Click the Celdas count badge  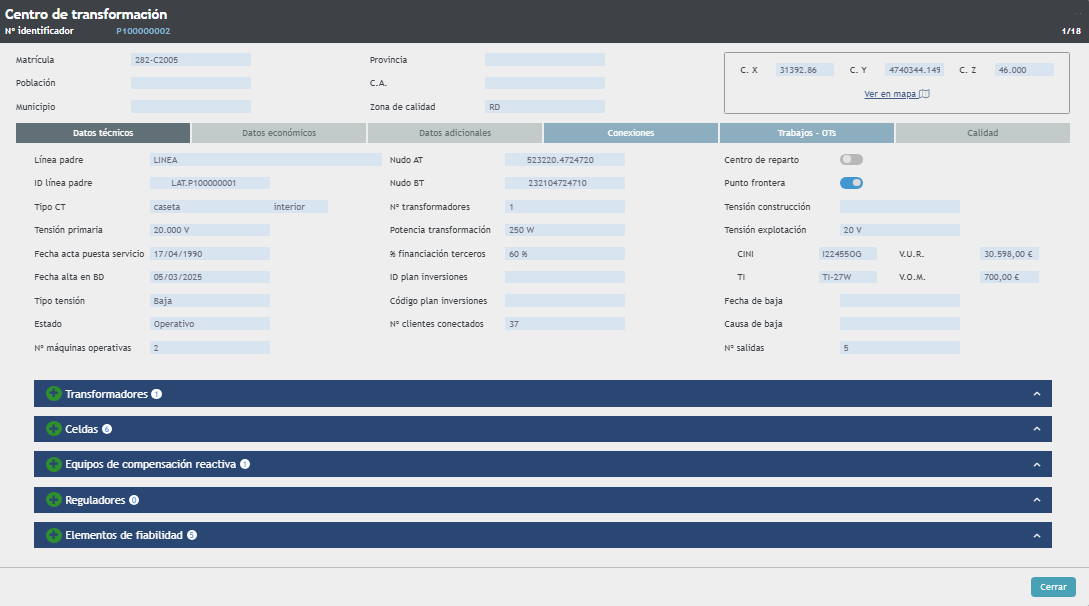point(107,430)
